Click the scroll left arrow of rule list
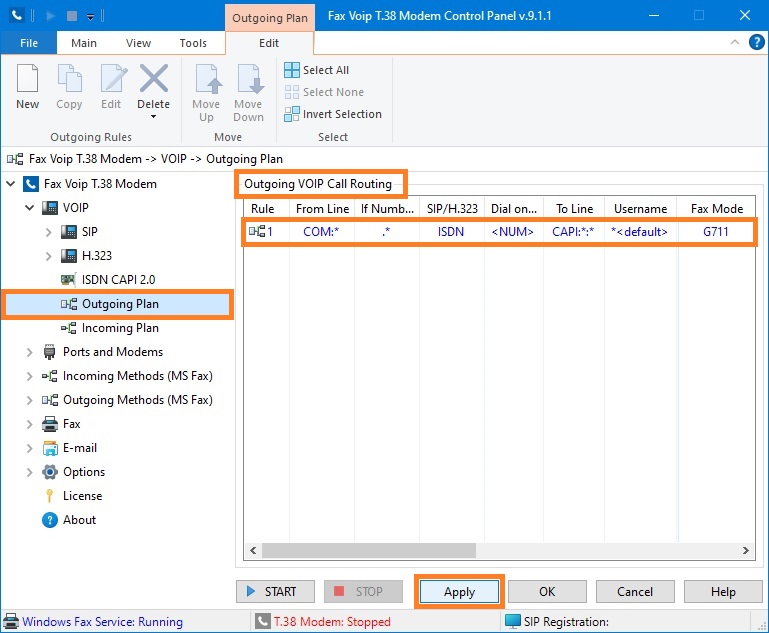The height and width of the screenshot is (633, 769). coord(253,551)
